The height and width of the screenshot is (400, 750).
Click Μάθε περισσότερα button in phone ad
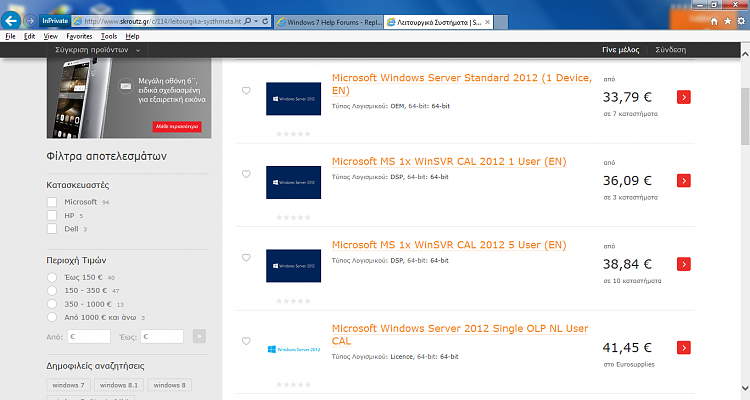point(177,126)
